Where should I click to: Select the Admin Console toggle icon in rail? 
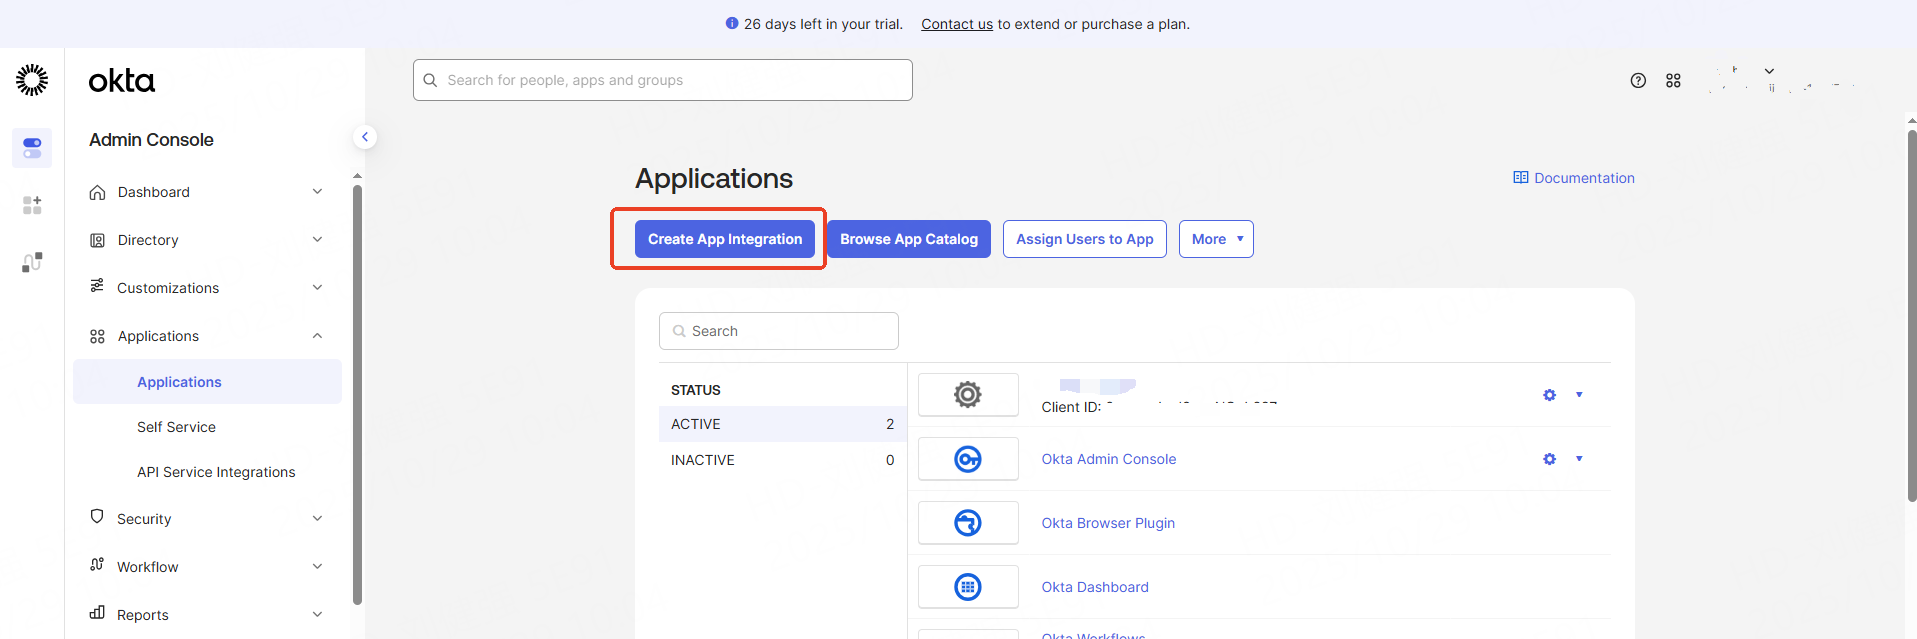point(32,148)
